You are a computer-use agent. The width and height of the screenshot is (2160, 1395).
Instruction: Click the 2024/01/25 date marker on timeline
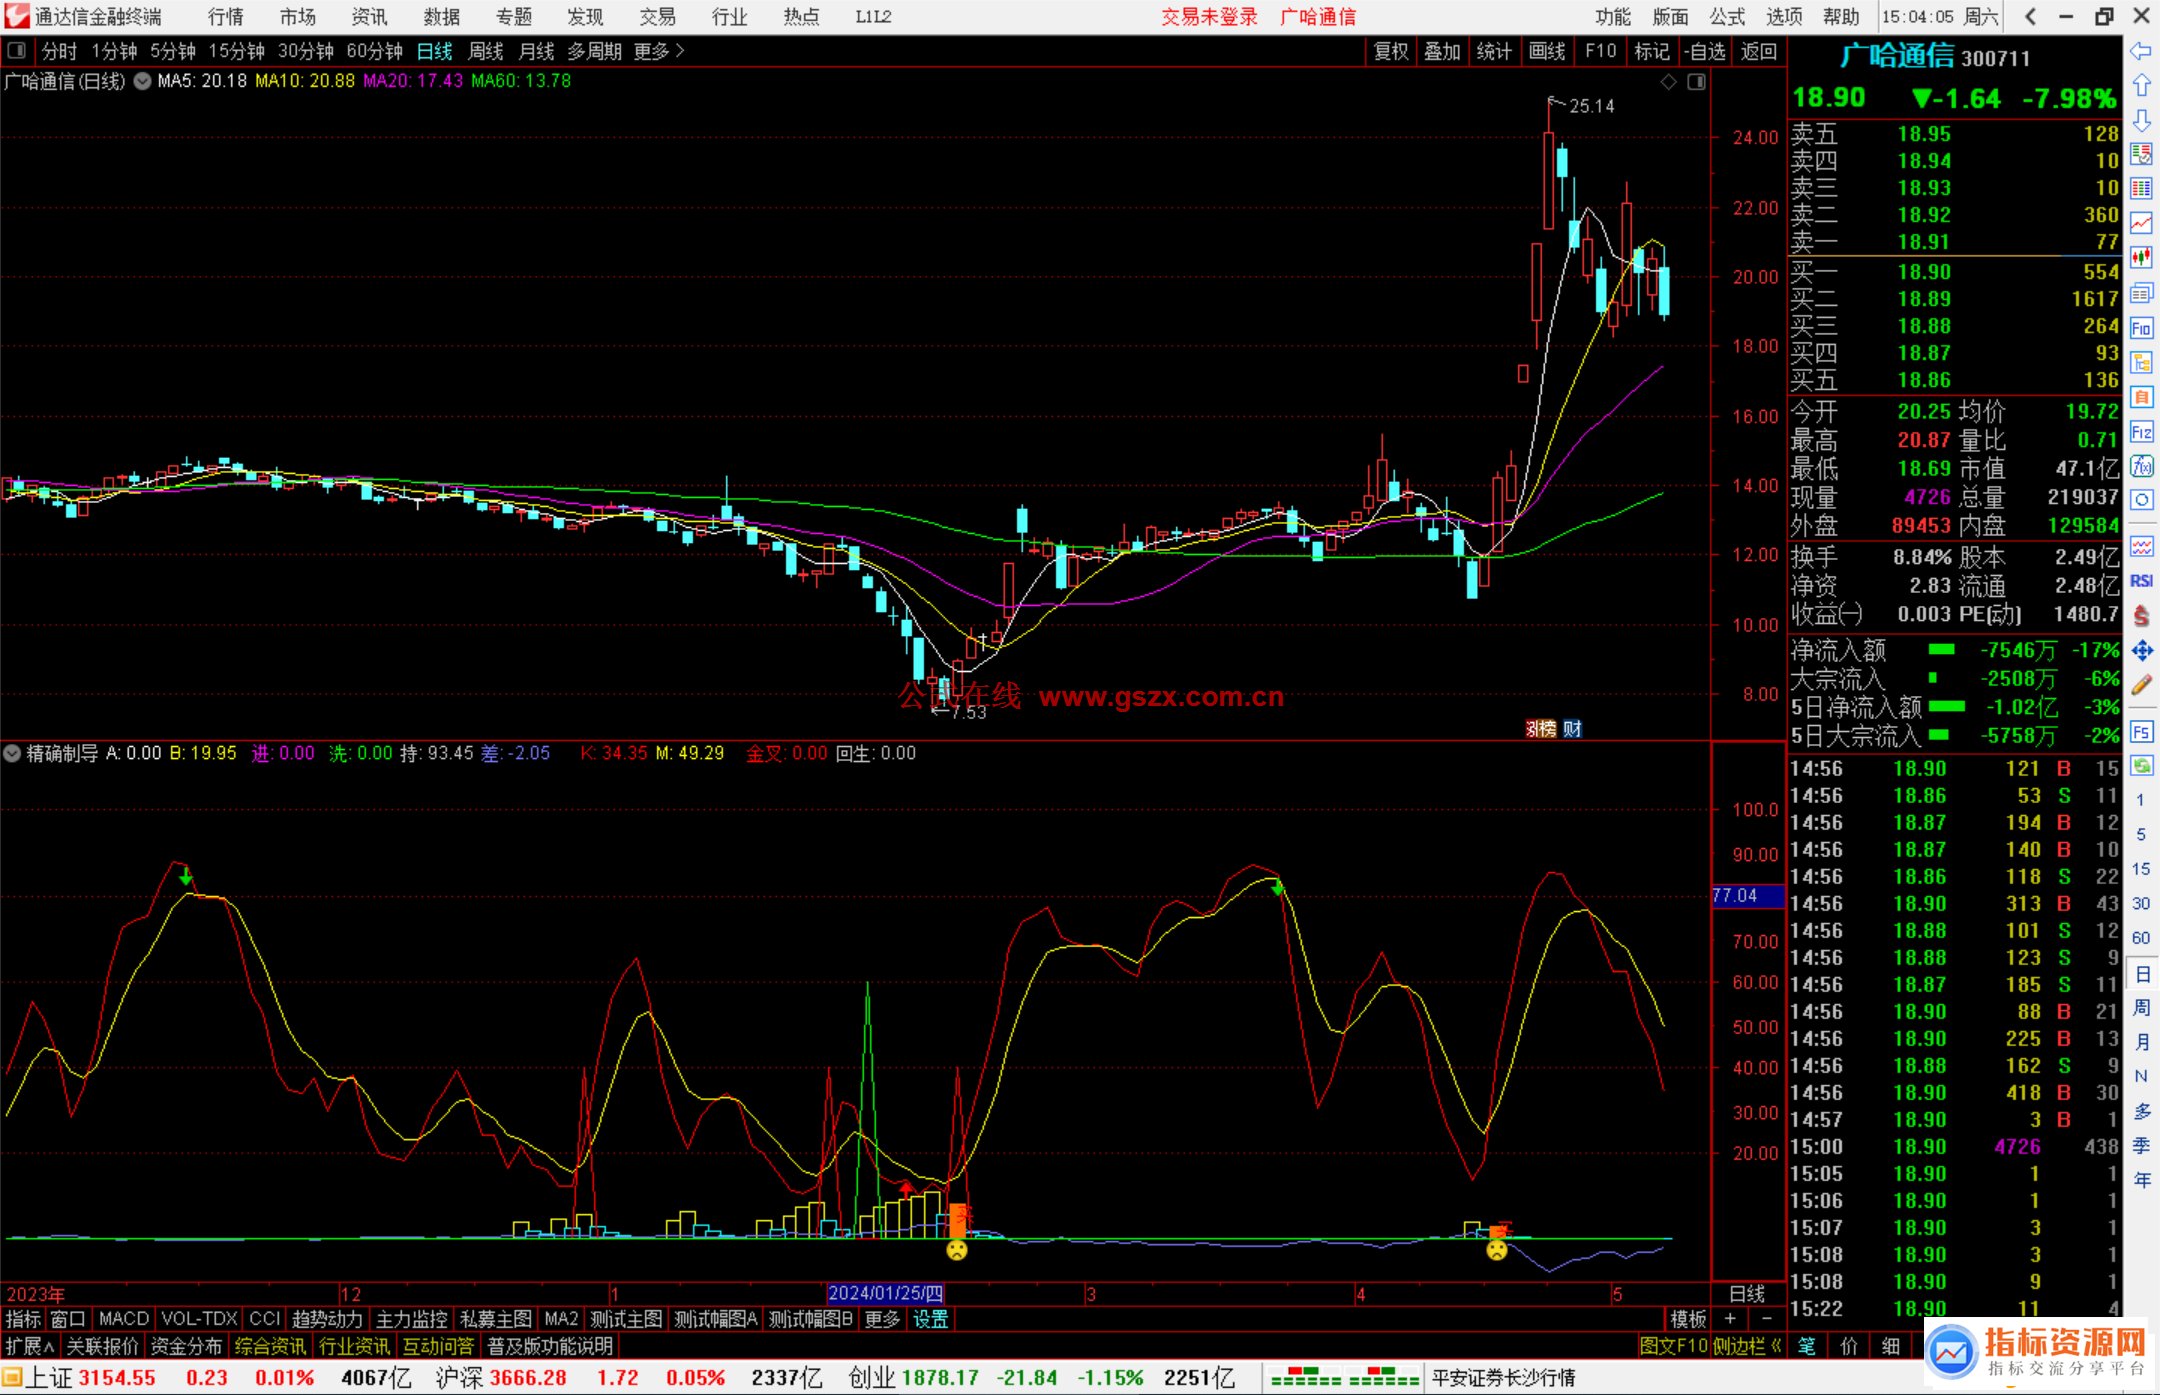[886, 1293]
